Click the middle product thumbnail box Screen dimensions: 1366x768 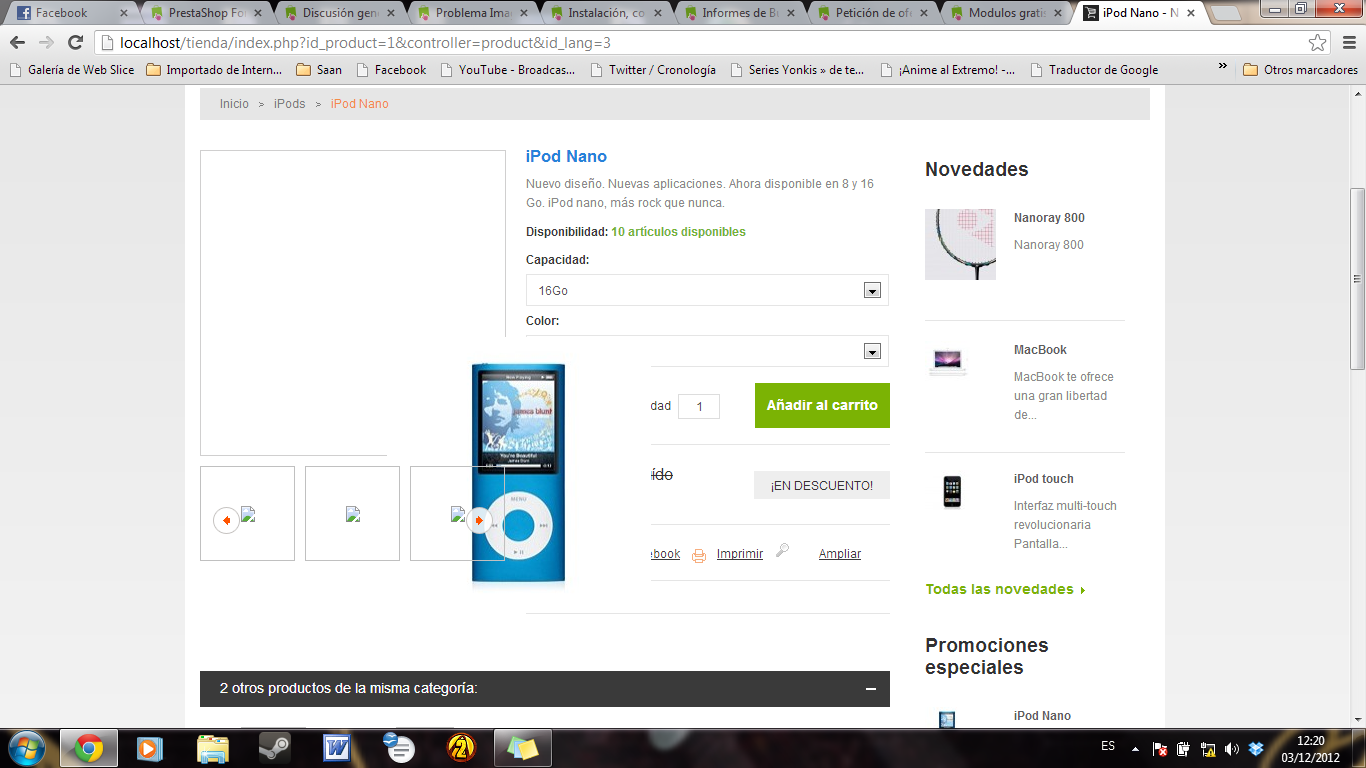tap(352, 513)
